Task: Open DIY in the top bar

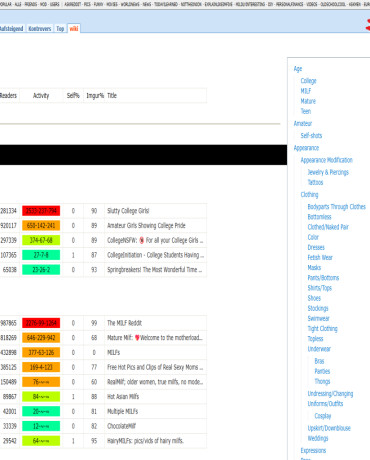Action: pyautogui.click(x=270, y=4)
